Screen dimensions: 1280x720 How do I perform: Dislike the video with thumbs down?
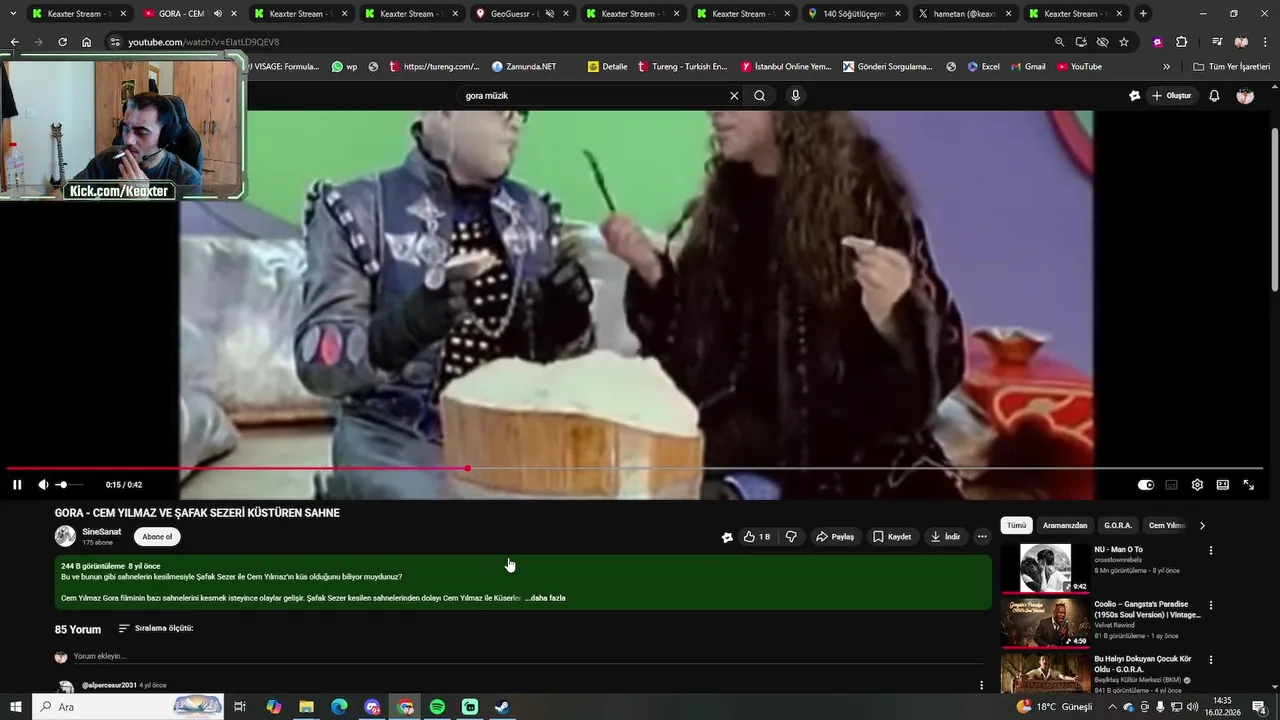pos(791,537)
